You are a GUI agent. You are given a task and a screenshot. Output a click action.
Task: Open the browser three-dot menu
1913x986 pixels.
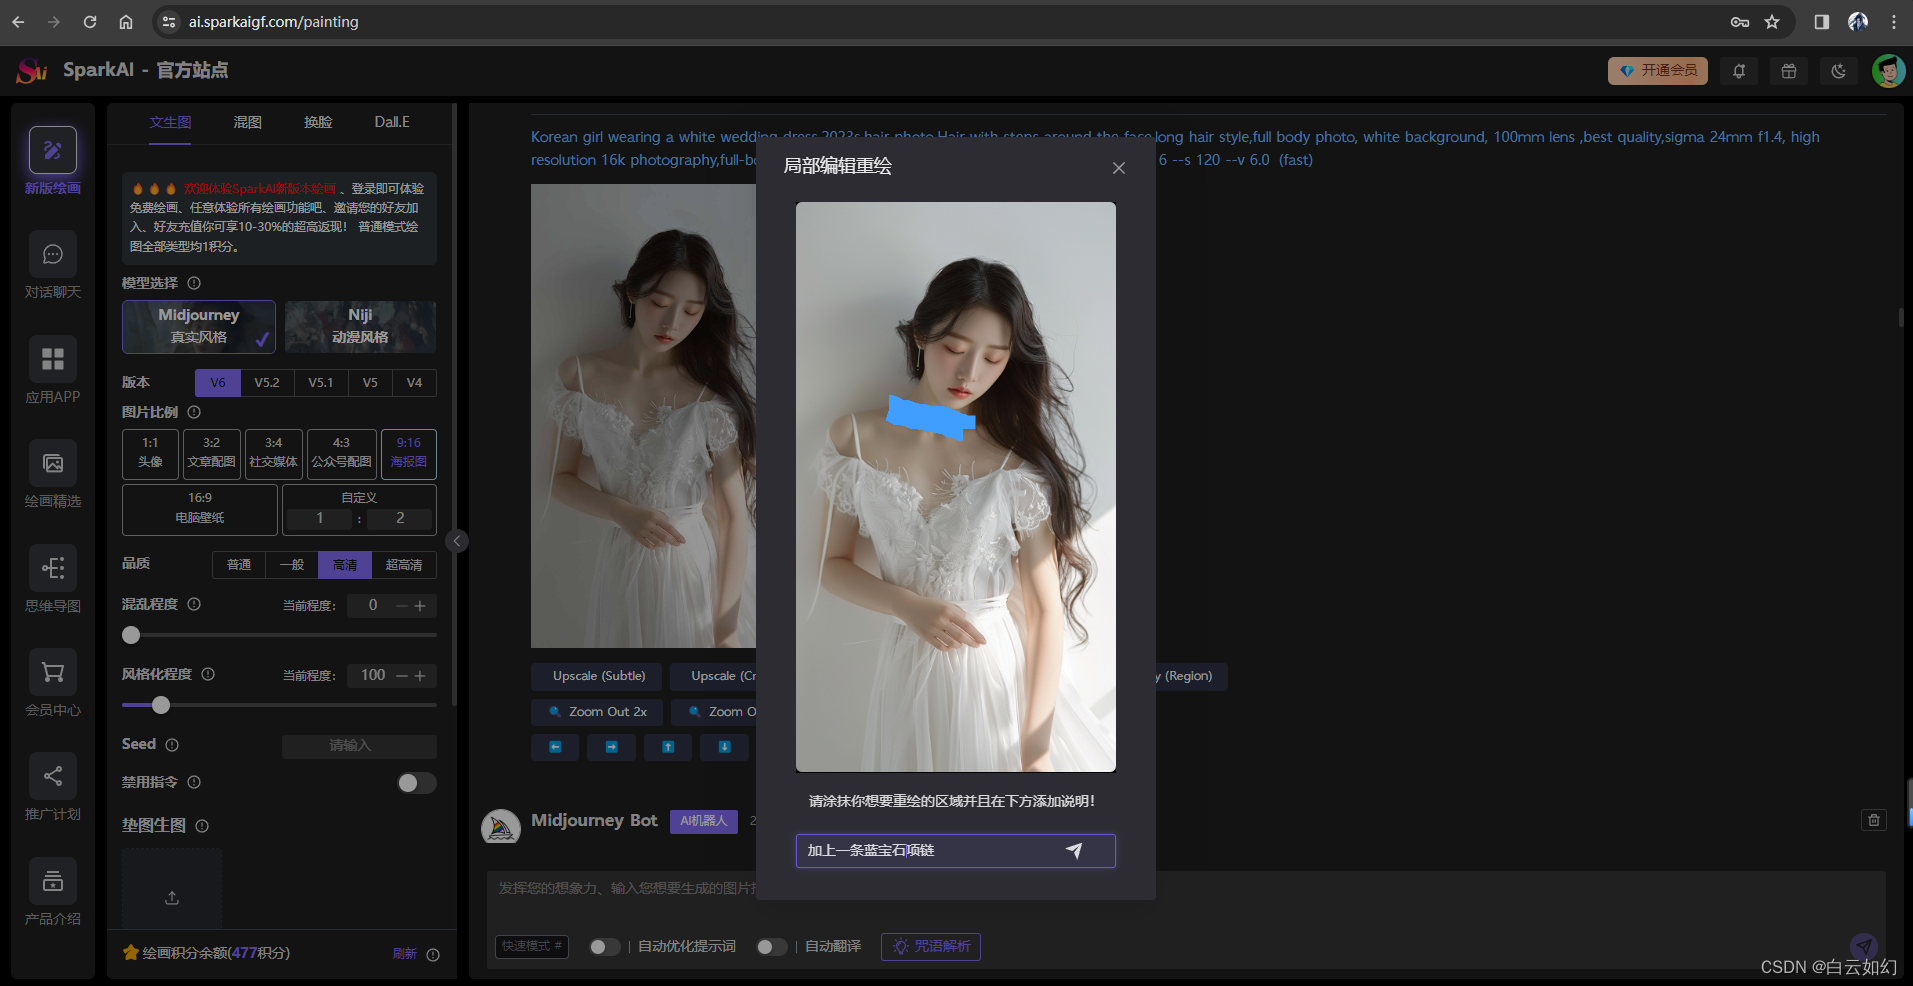click(x=1894, y=22)
